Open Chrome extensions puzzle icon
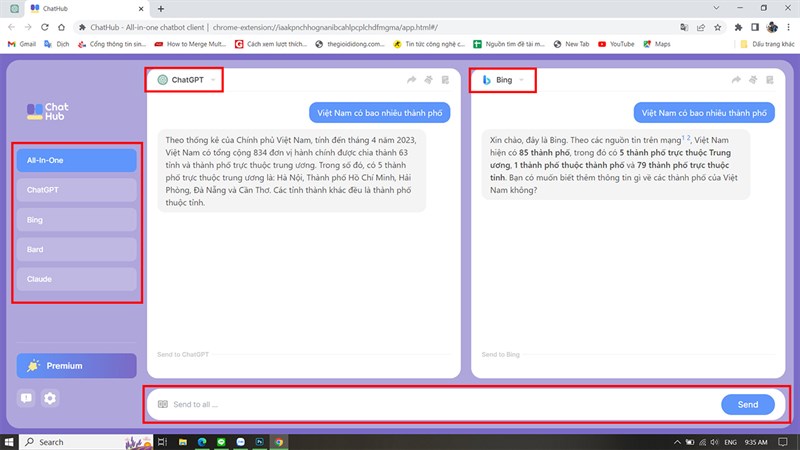 coord(738,27)
